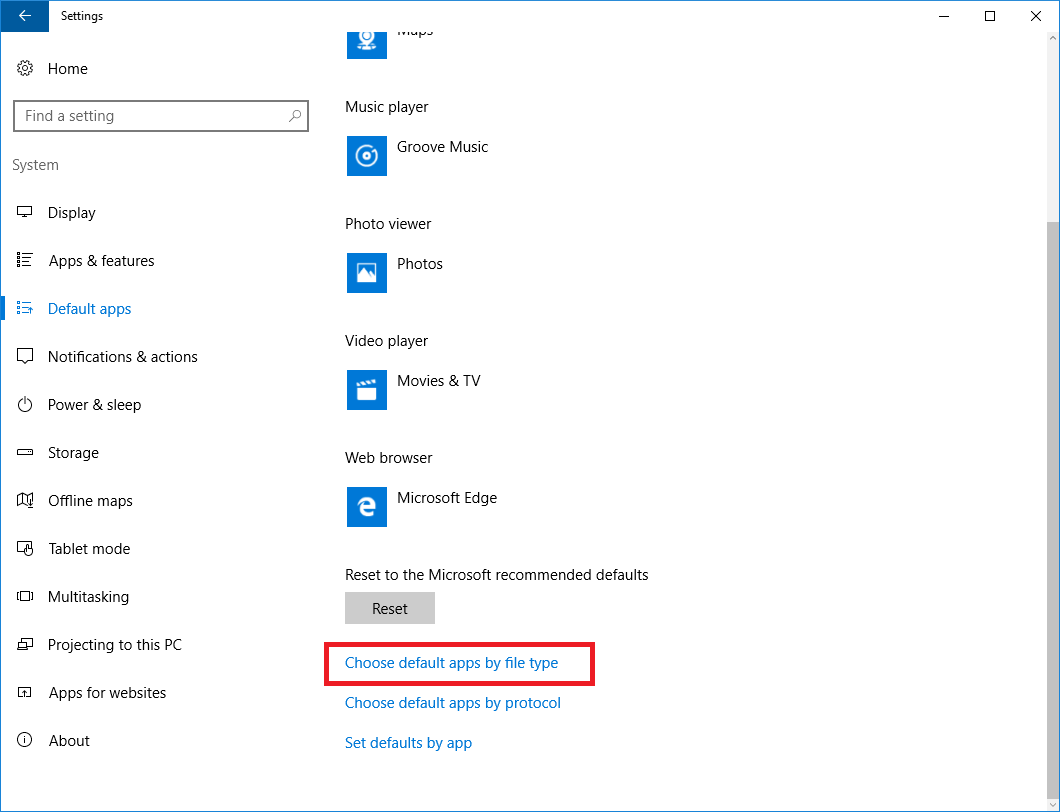The image size is (1060, 812).
Task: Click the Display monitor icon
Action: pos(25,212)
